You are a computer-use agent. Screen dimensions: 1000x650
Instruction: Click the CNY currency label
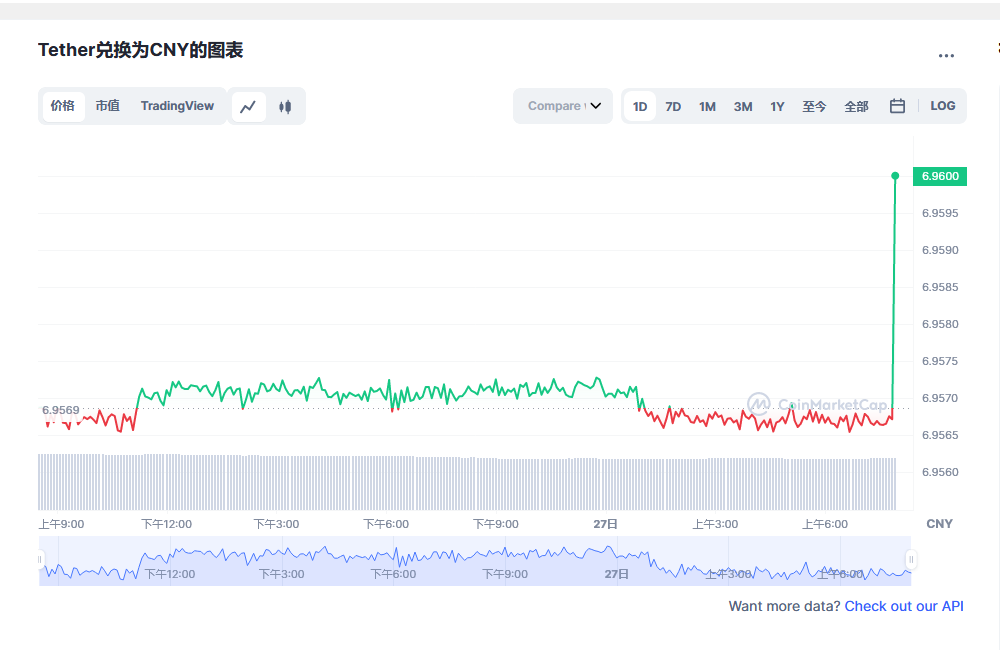point(939,524)
